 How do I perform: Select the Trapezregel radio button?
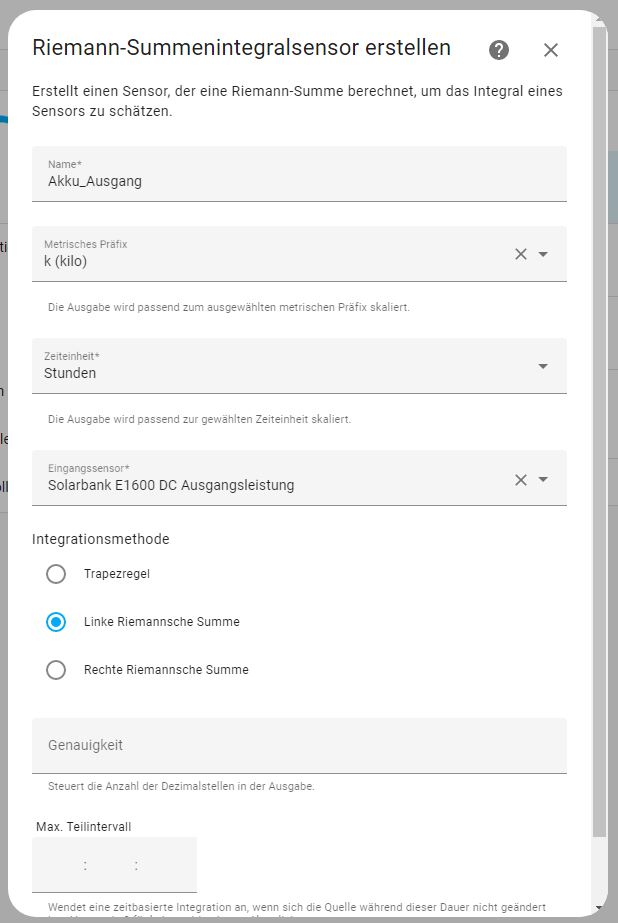click(56, 574)
